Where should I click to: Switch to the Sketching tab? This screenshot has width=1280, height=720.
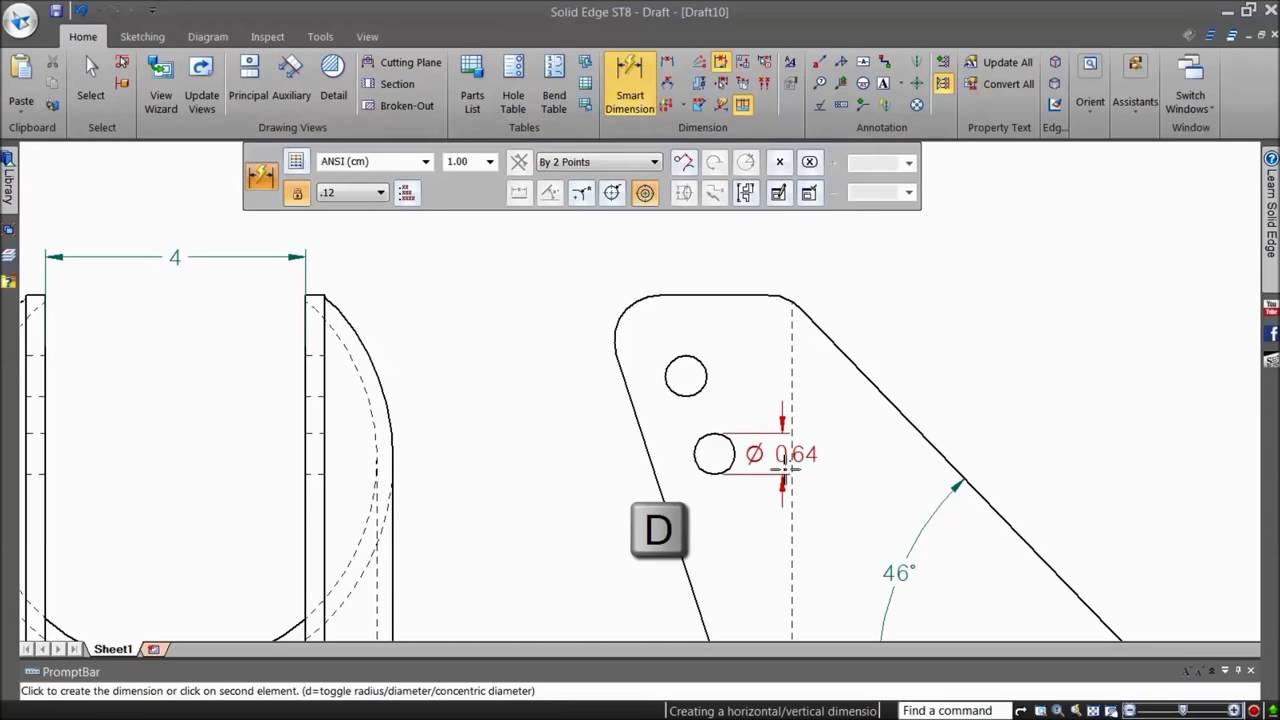point(142,37)
